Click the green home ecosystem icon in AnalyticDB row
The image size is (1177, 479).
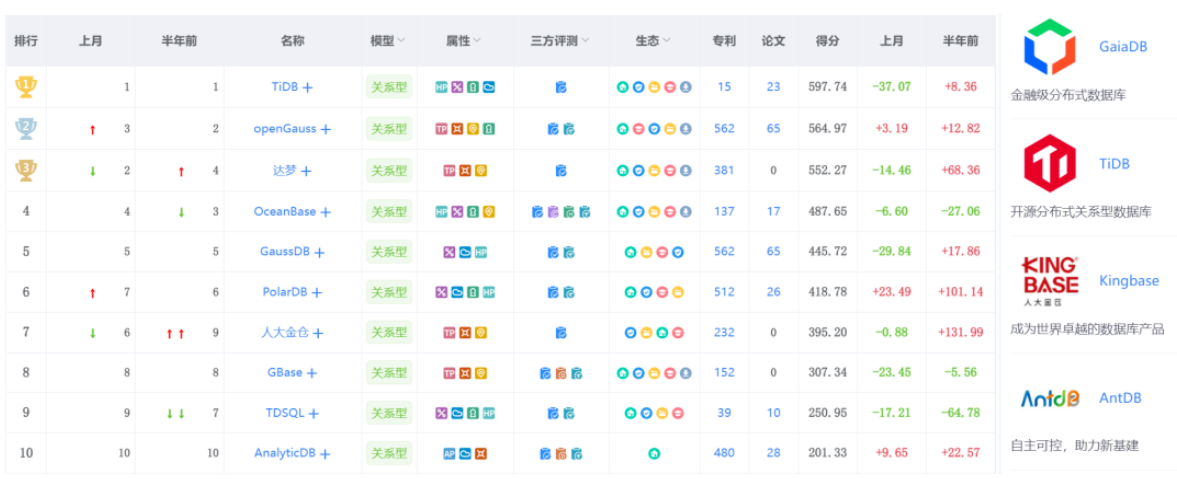pyautogui.click(x=654, y=453)
